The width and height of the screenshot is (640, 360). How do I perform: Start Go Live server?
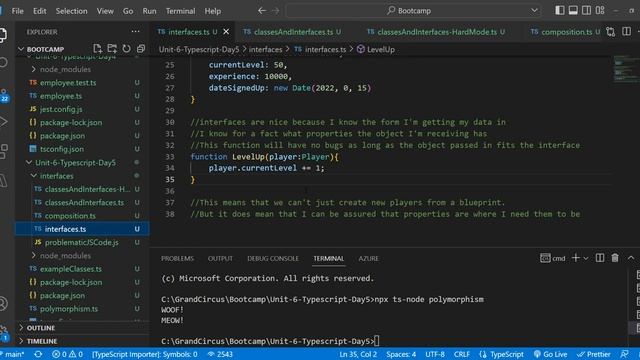tap(551, 354)
